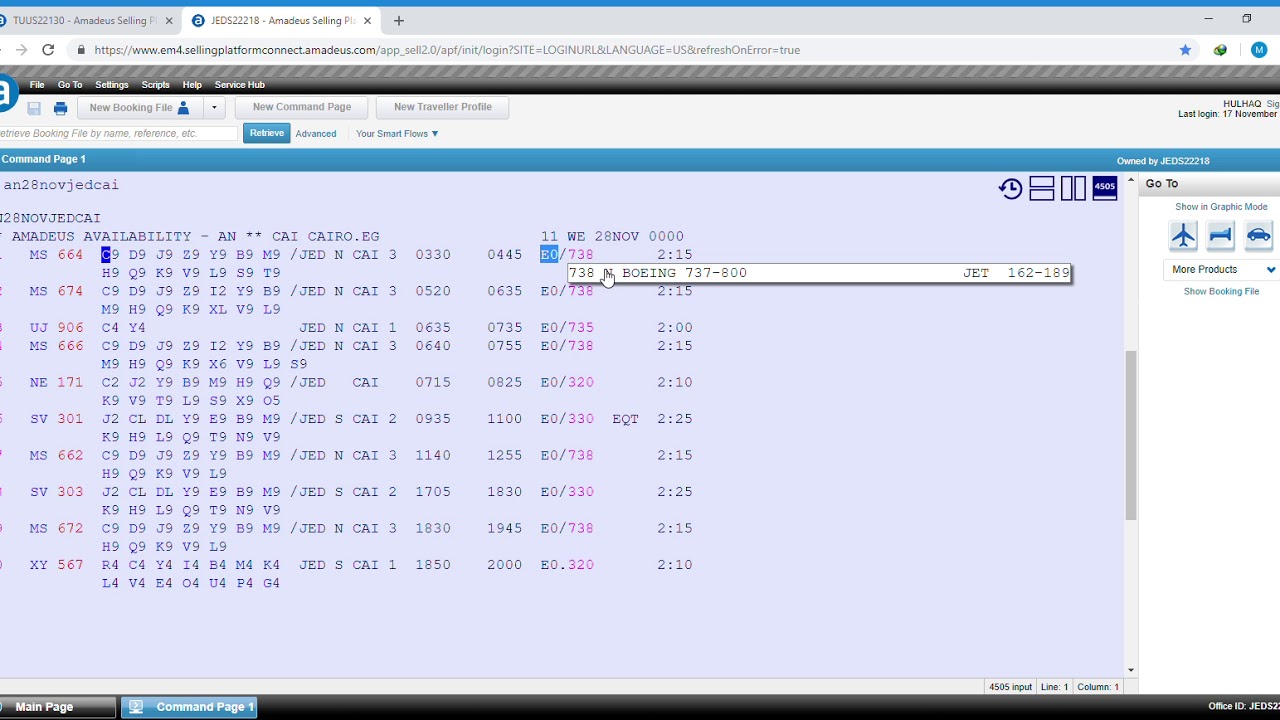Click the BOEING 737-800 tooltip text
The image size is (1280, 720).
[685, 273]
